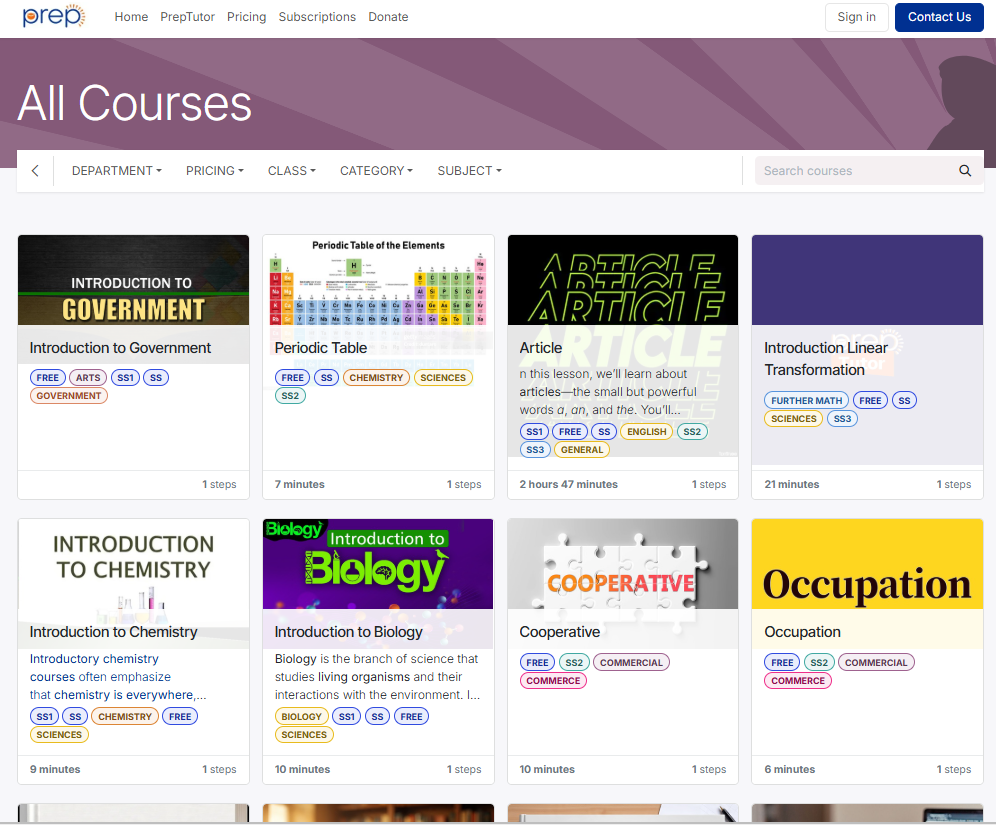Click the All Courses heading
This screenshot has width=996, height=825.
135,103
